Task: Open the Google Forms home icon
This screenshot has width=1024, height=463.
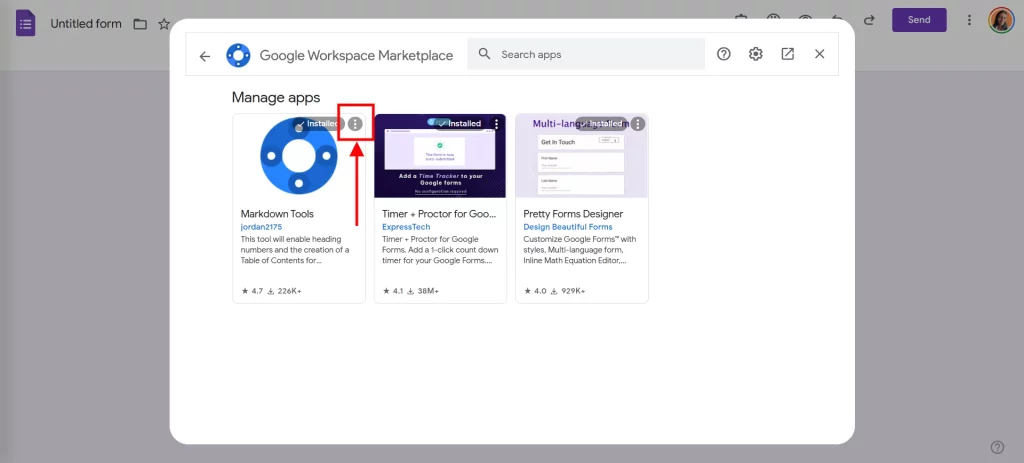Action: coord(25,24)
